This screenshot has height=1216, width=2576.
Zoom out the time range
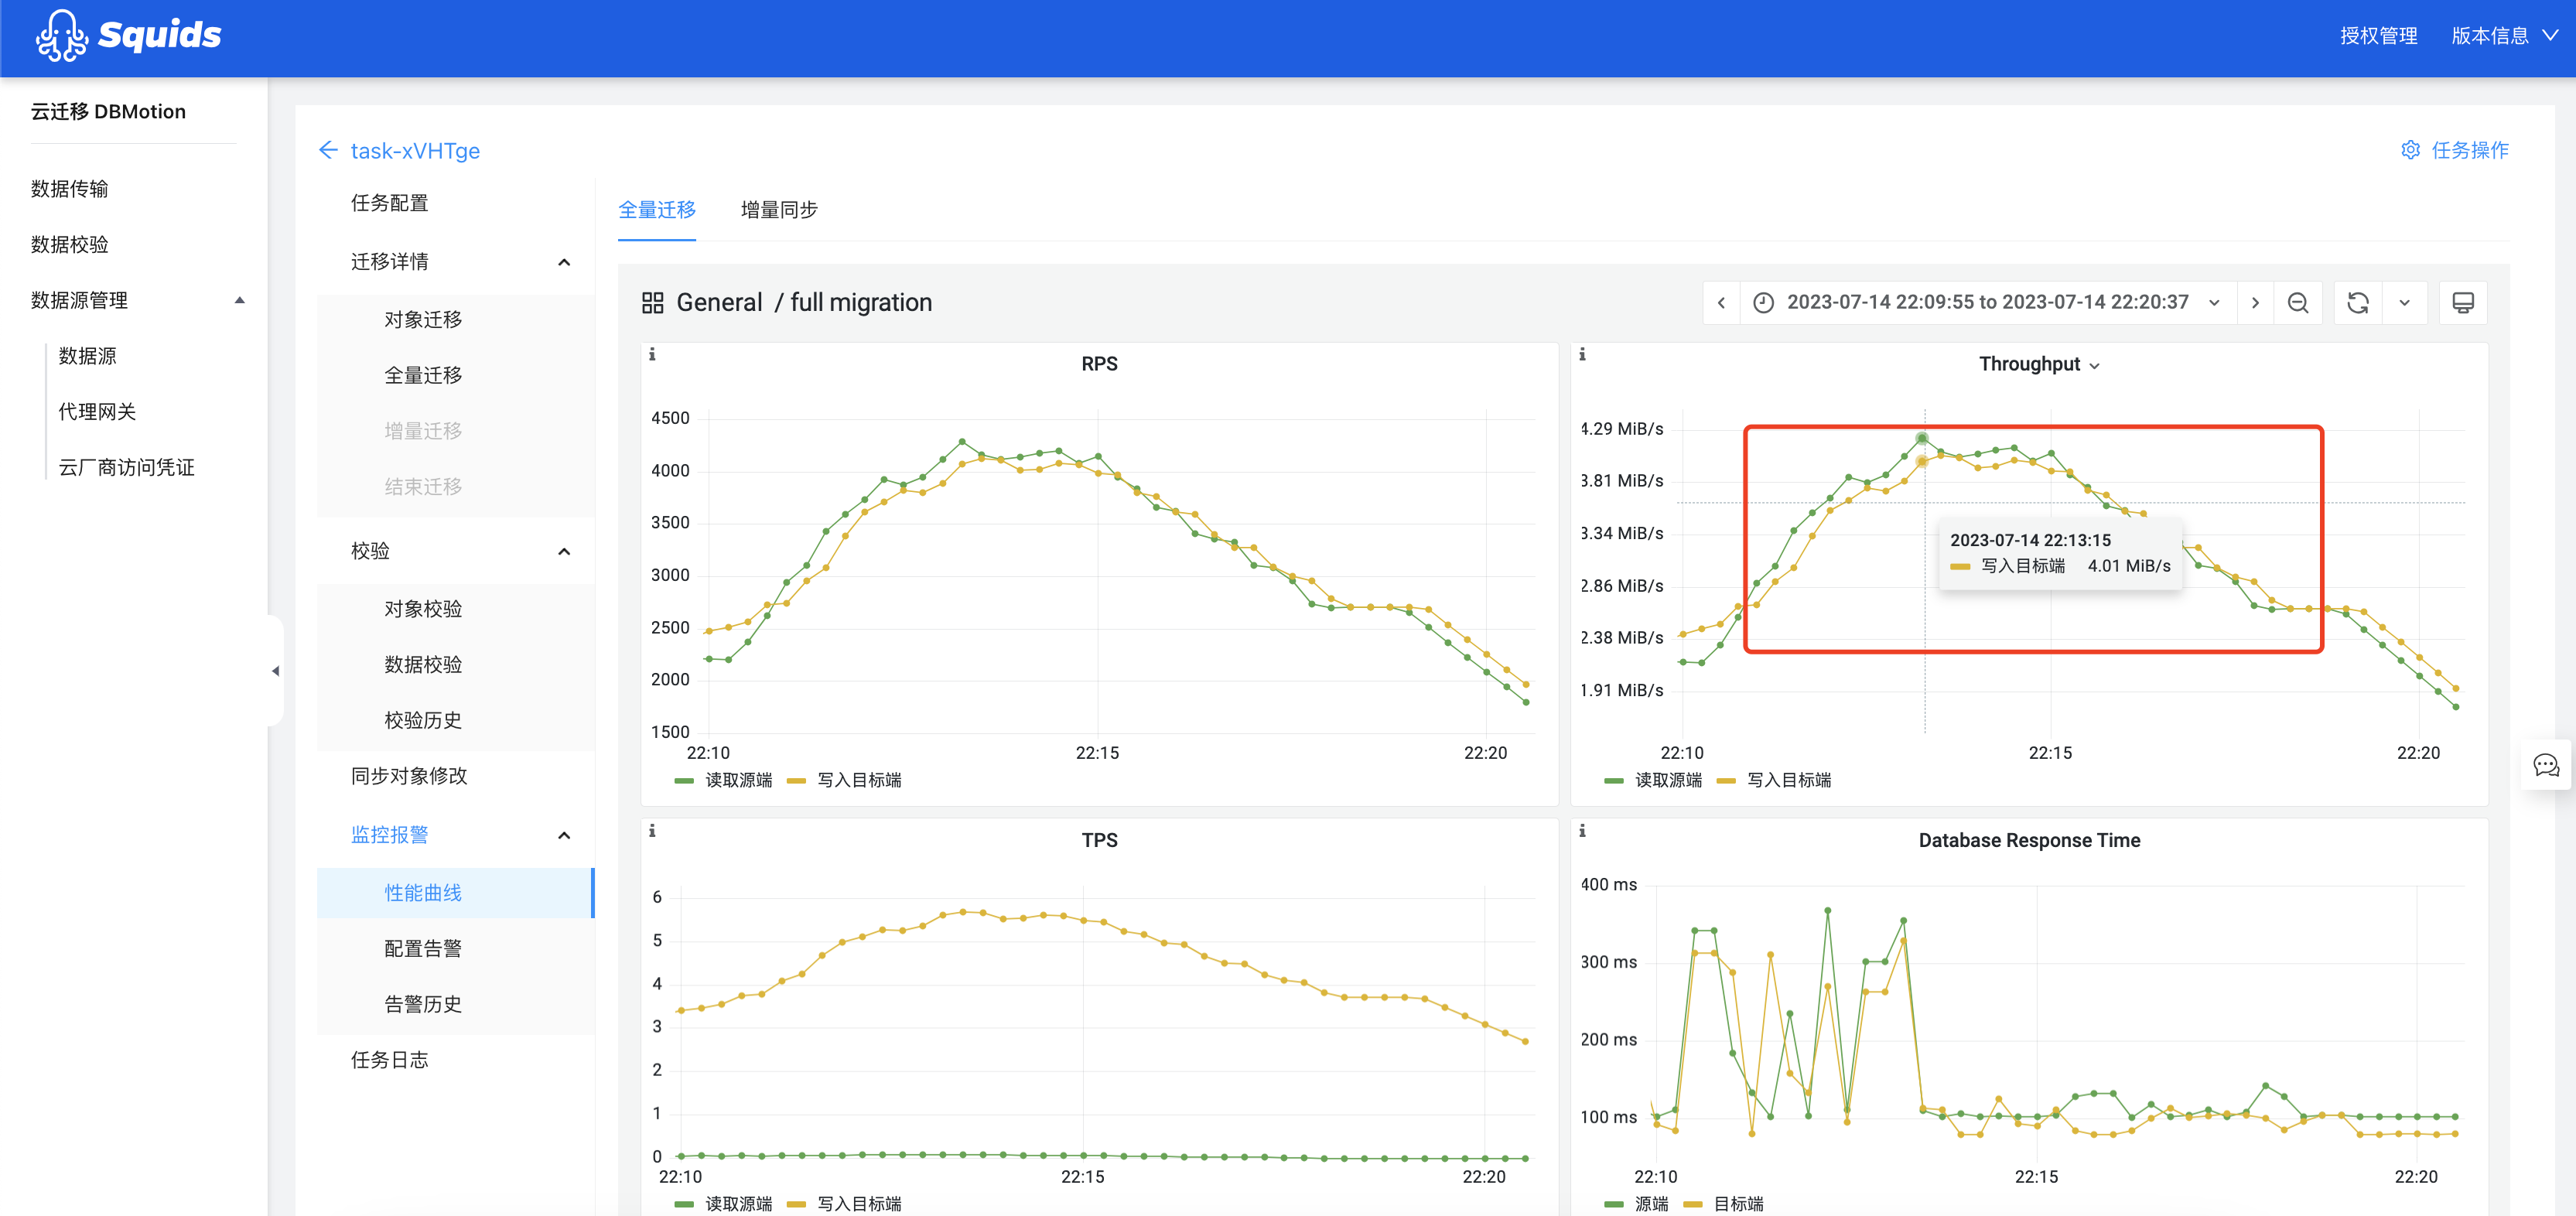[x=2298, y=303]
